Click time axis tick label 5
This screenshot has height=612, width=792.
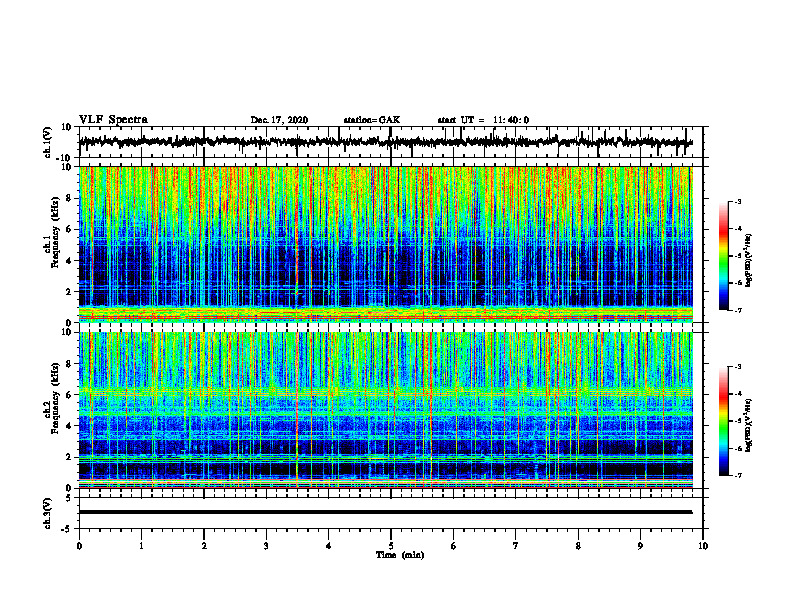click(391, 546)
